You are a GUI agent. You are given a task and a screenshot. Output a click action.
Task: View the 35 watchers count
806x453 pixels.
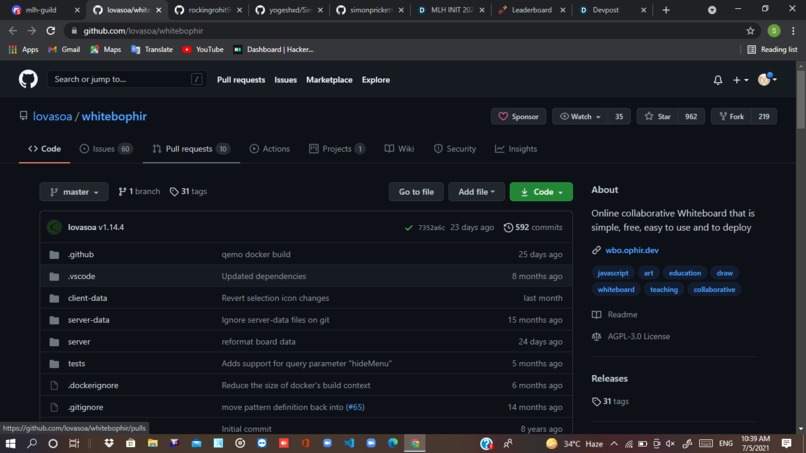(x=619, y=116)
